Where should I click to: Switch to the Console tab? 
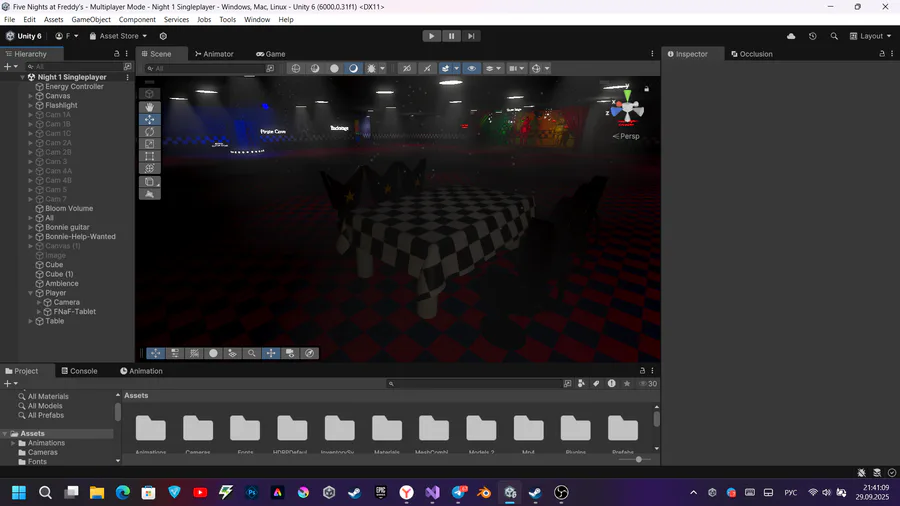point(79,371)
